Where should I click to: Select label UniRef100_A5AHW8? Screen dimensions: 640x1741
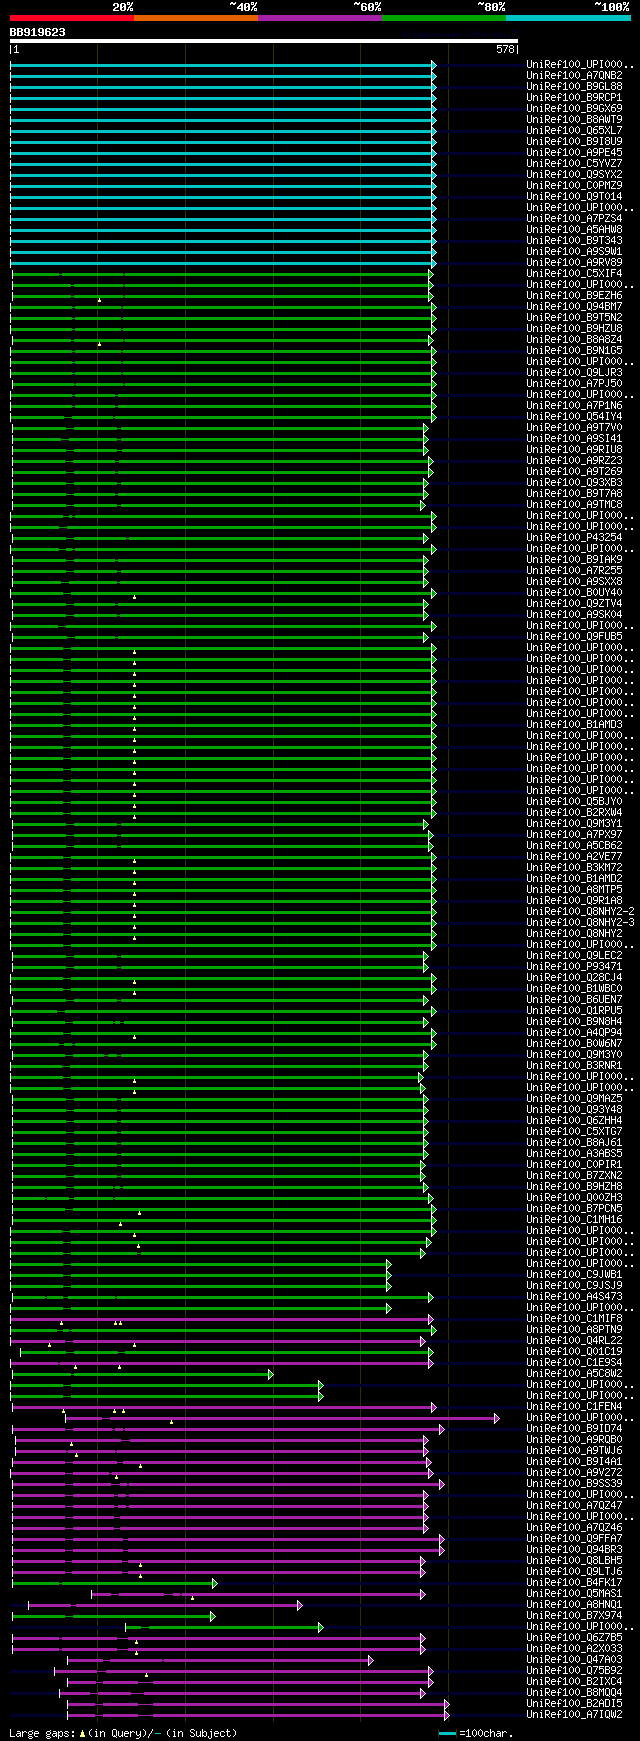point(574,229)
